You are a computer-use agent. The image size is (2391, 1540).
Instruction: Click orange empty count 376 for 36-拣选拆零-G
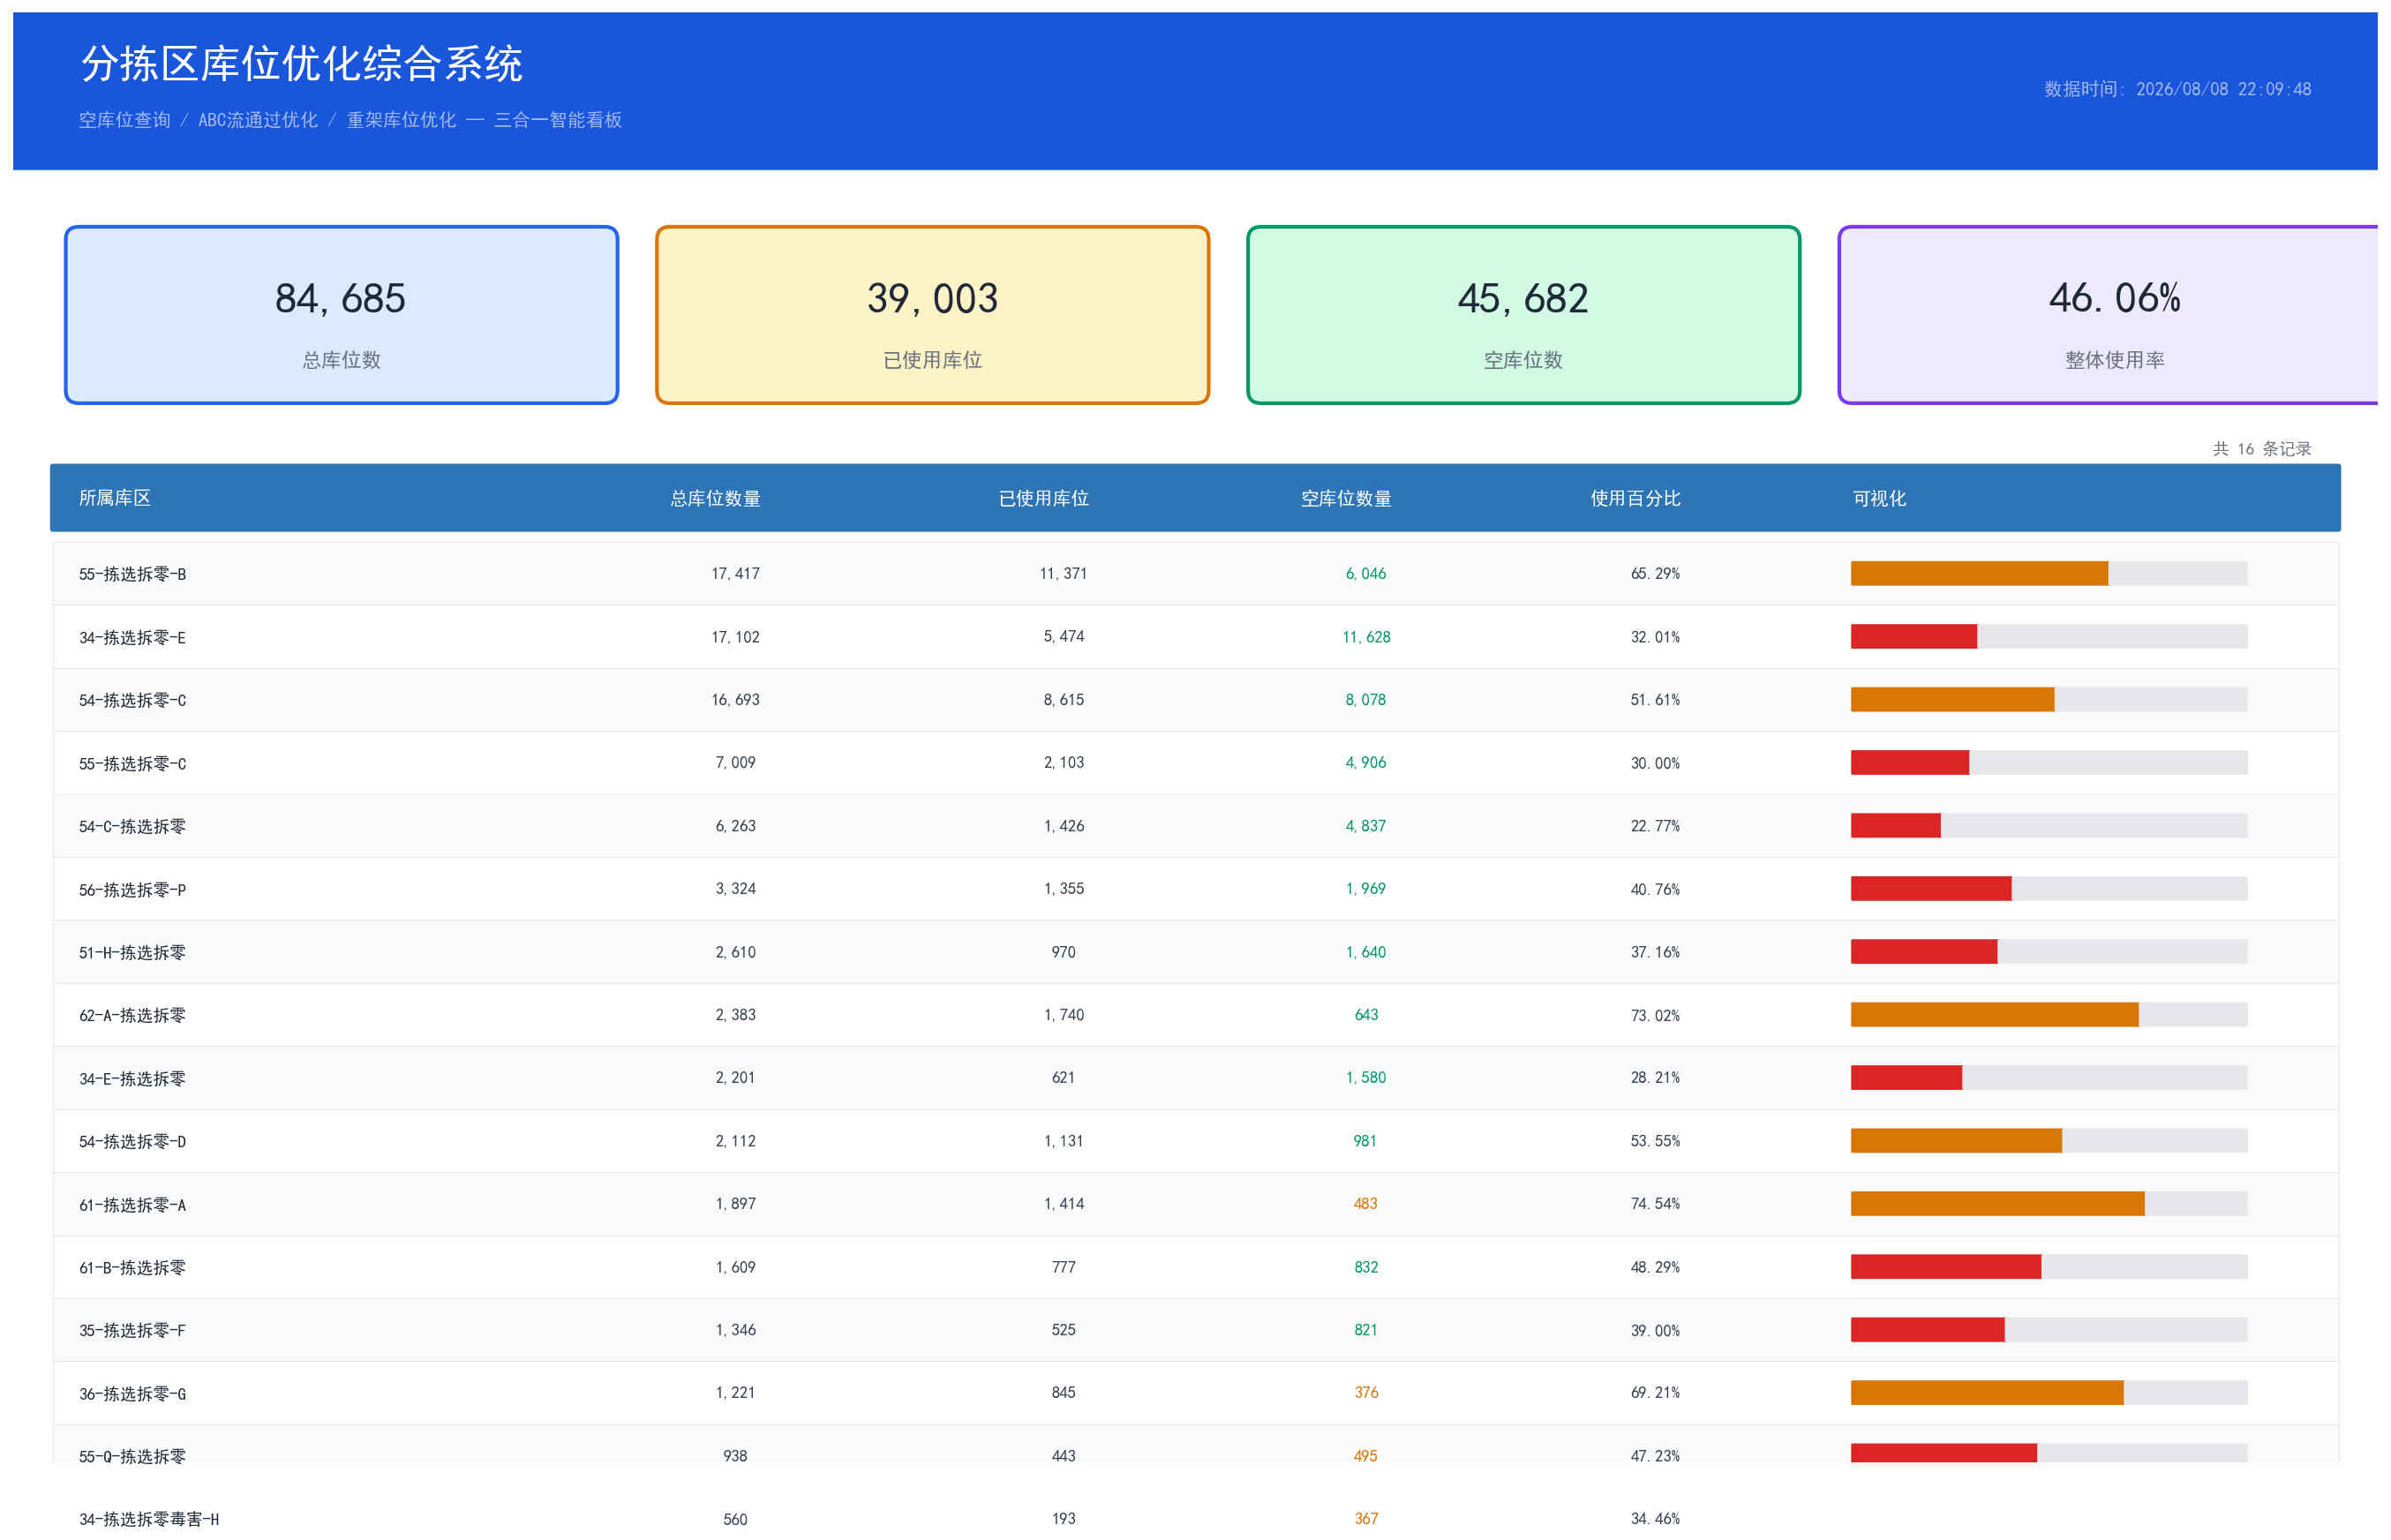coord(1365,1392)
